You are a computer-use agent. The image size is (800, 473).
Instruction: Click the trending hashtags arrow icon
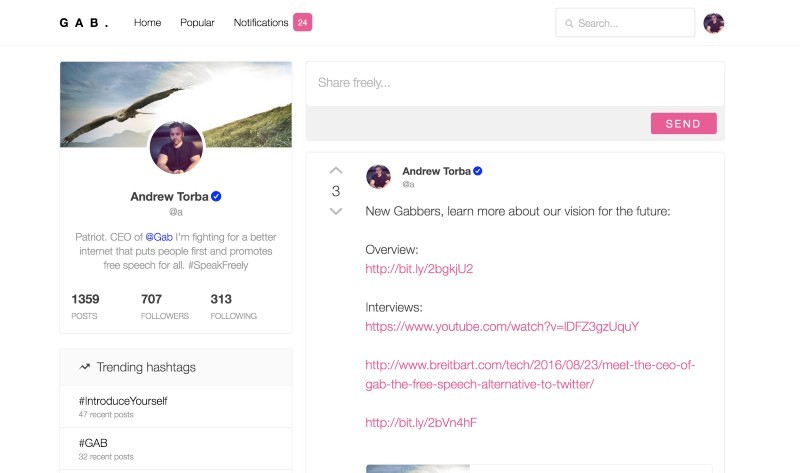coord(85,367)
